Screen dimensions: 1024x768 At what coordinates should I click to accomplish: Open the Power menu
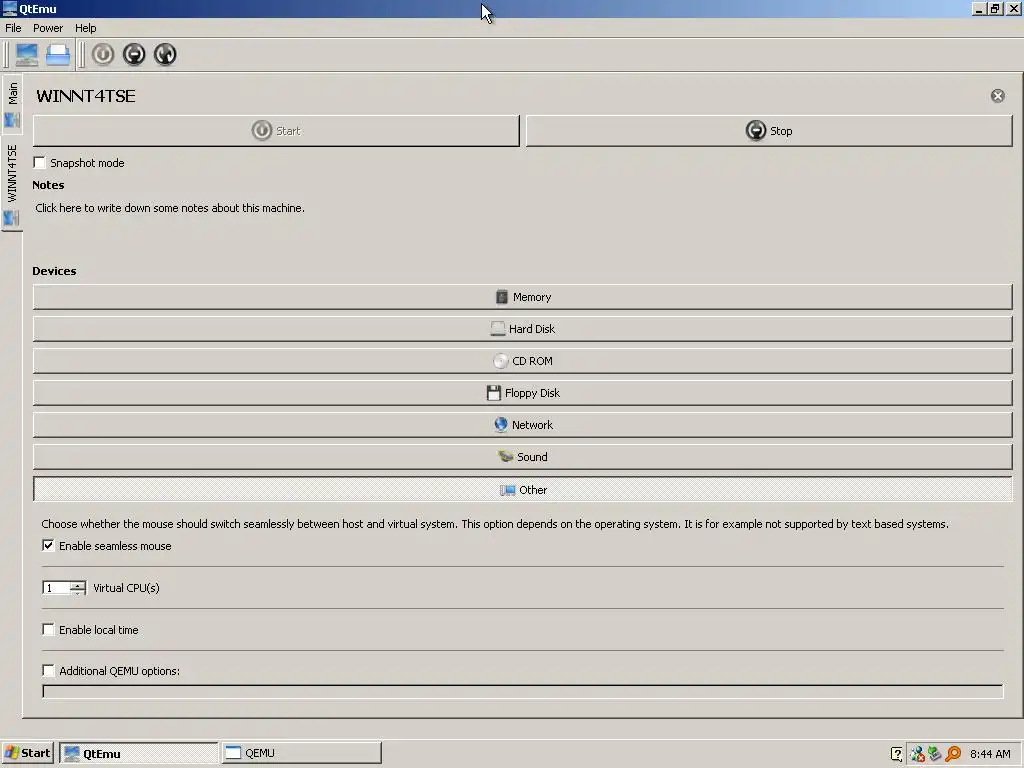[48, 28]
